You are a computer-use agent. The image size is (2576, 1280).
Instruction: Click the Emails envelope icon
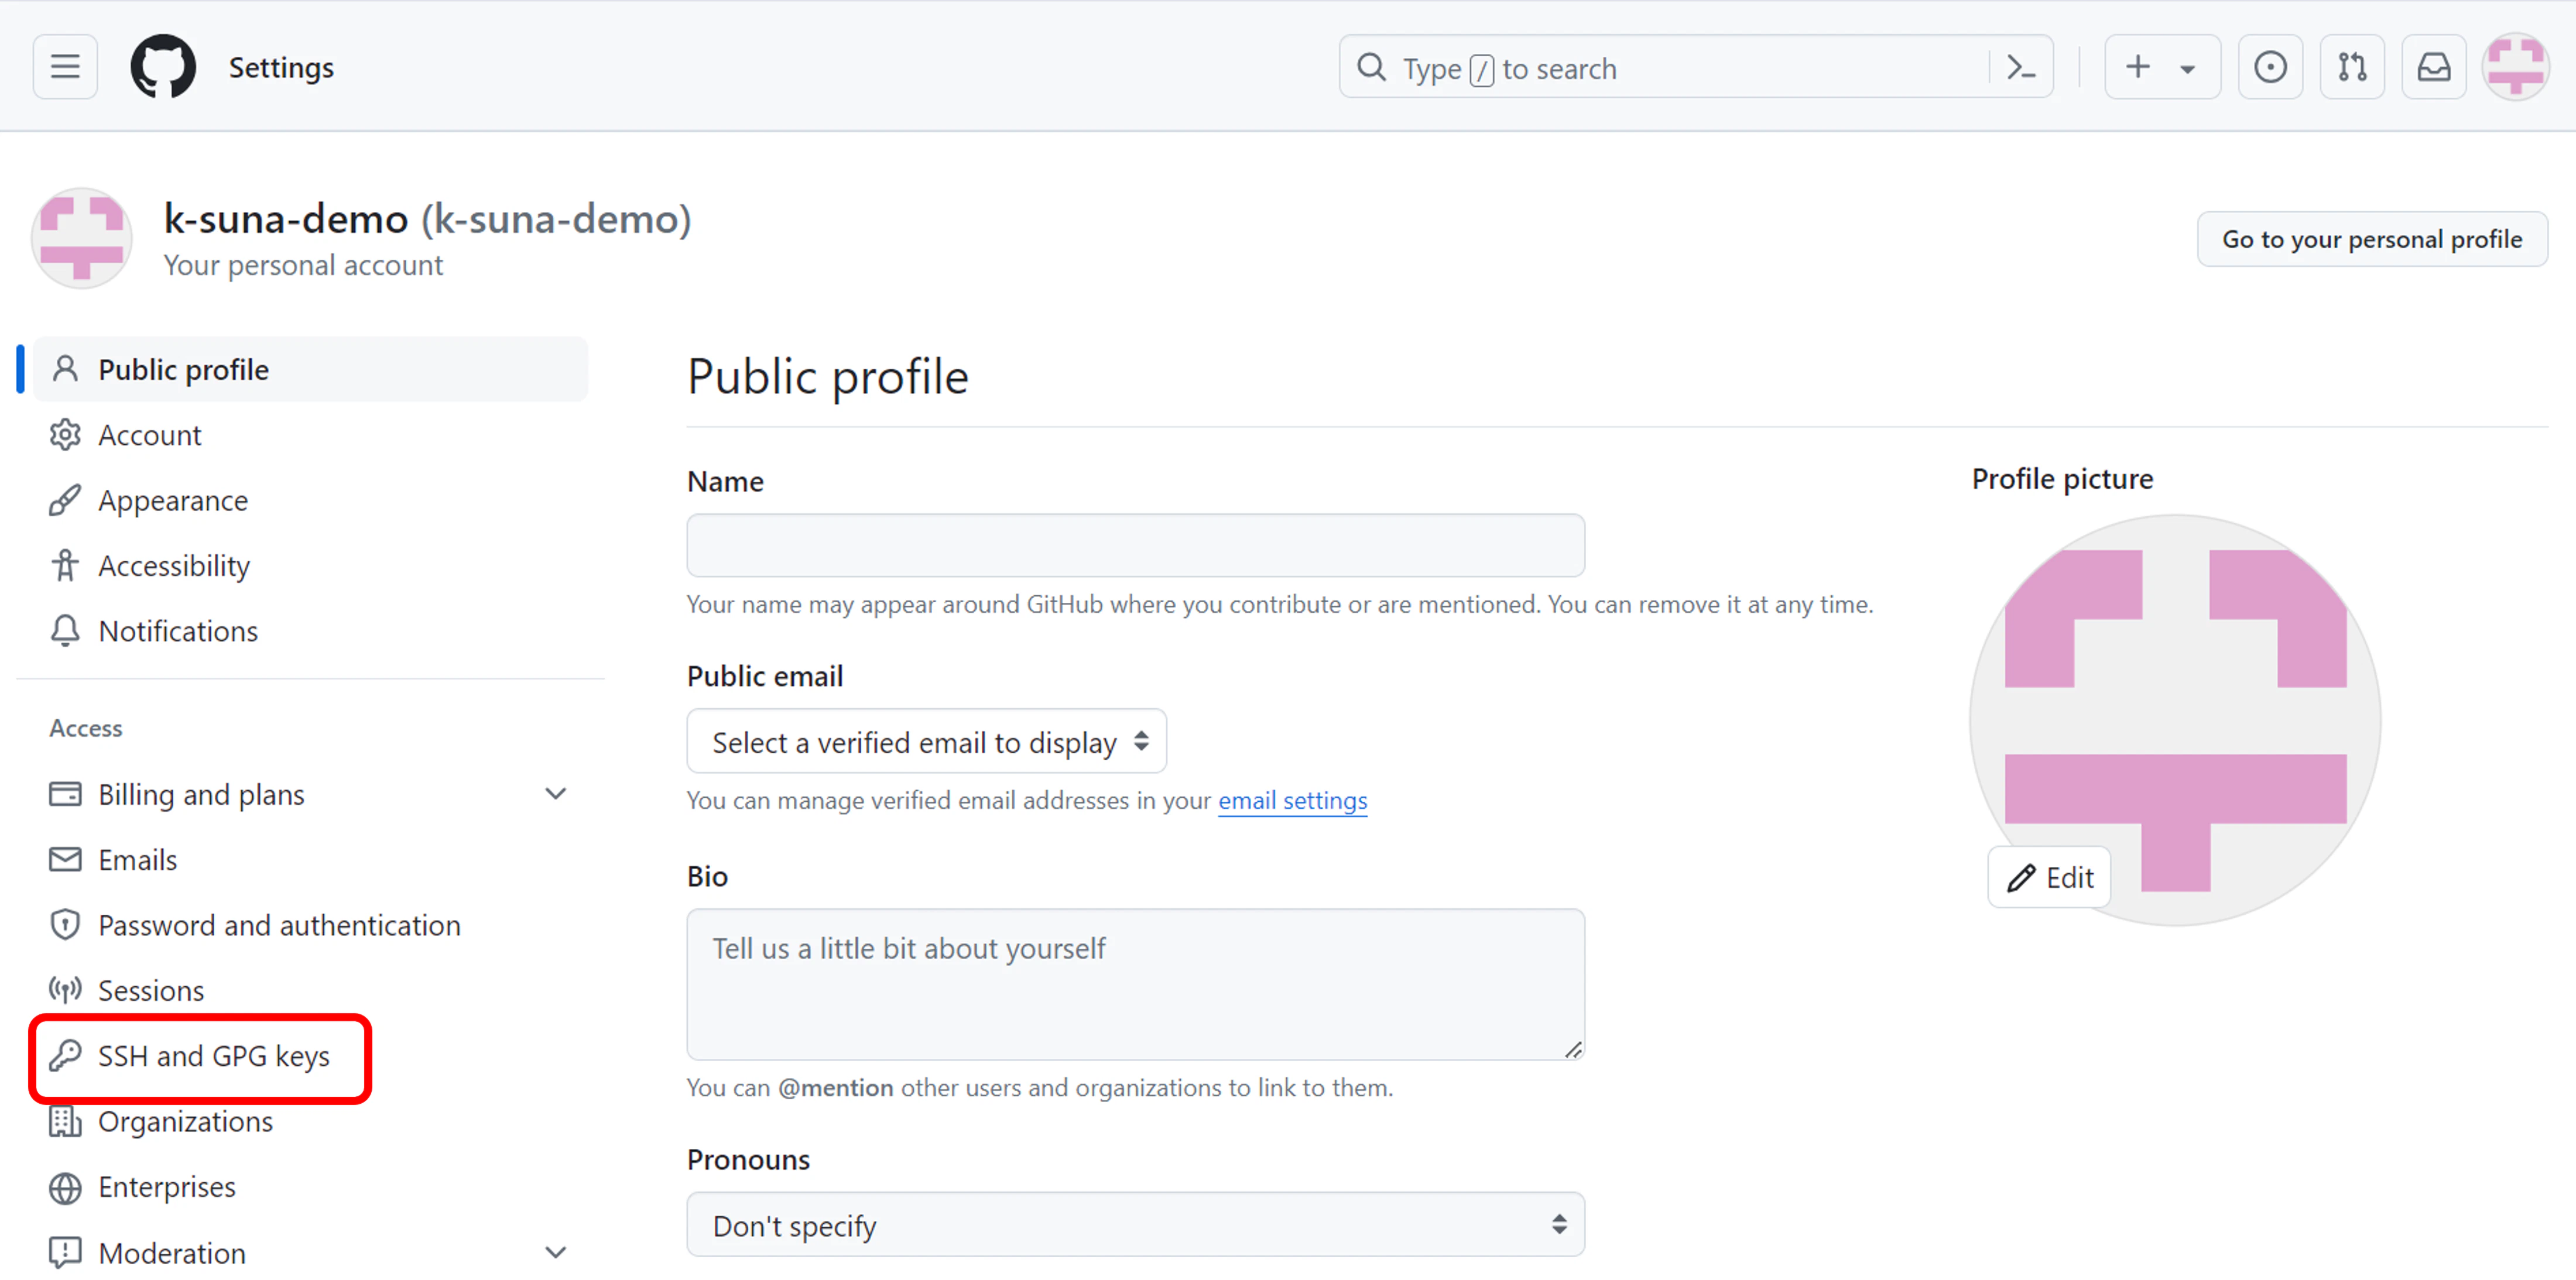pos(65,859)
